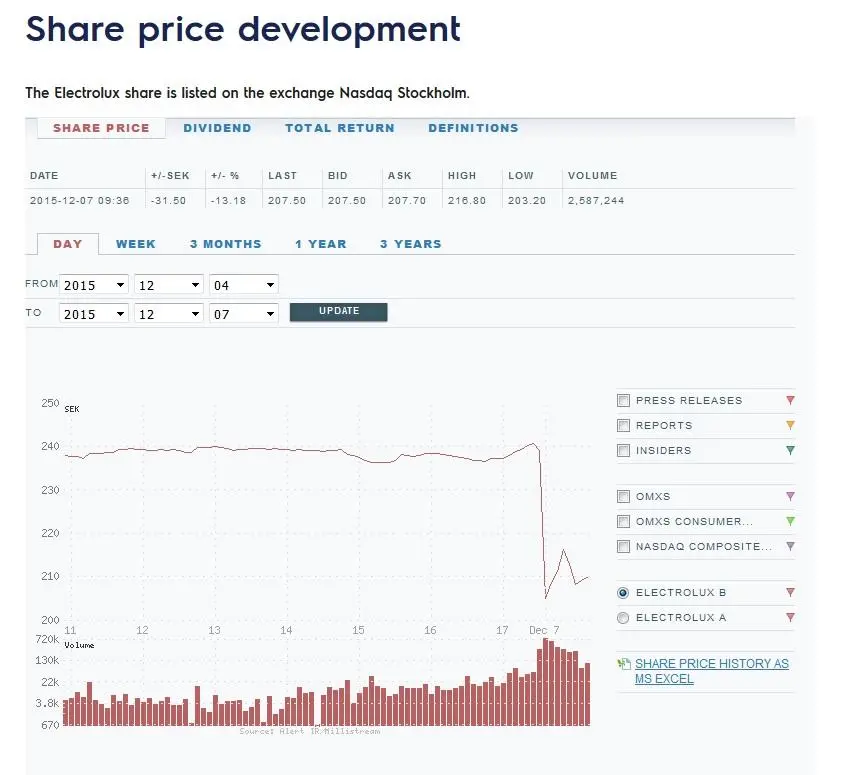This screenshot has height=775, width=844.
Task: Select the Day period tab
Action: 68,244
